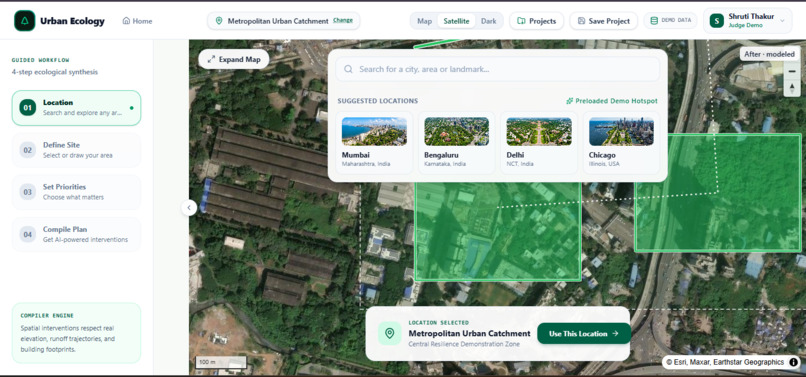Expand the Shruti Thakur account dropdown chevron
806x377 pixels.
782,21
